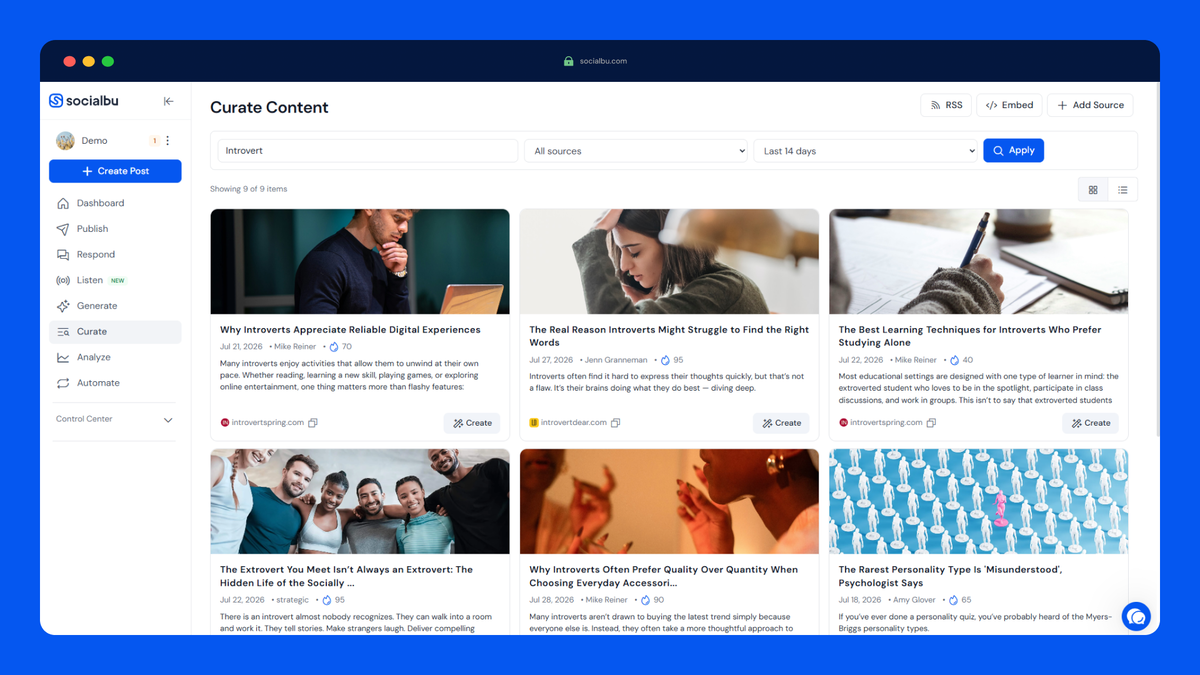This screenshot has height=675, width=1200.
Task: Copy link icon next to introvertdear.com
Action: click(615, 423)
